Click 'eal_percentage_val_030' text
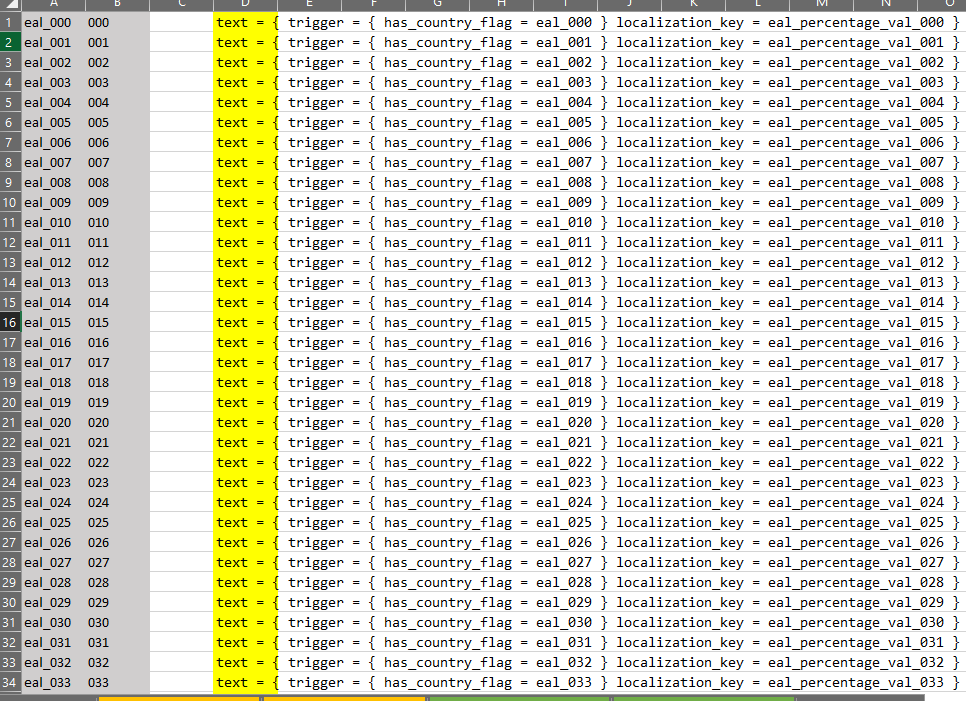 pos(856,623)
